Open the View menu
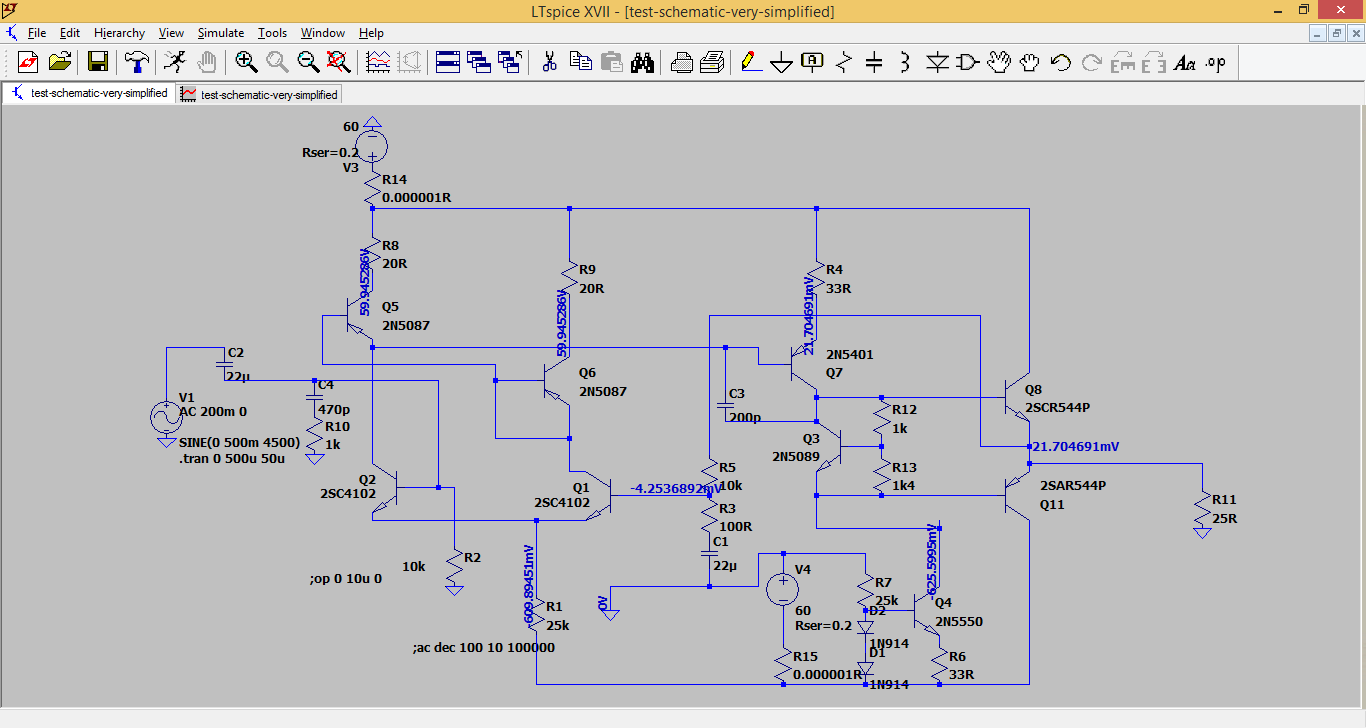This screenshot has height=728, width=1366. (x=171, y=33)
